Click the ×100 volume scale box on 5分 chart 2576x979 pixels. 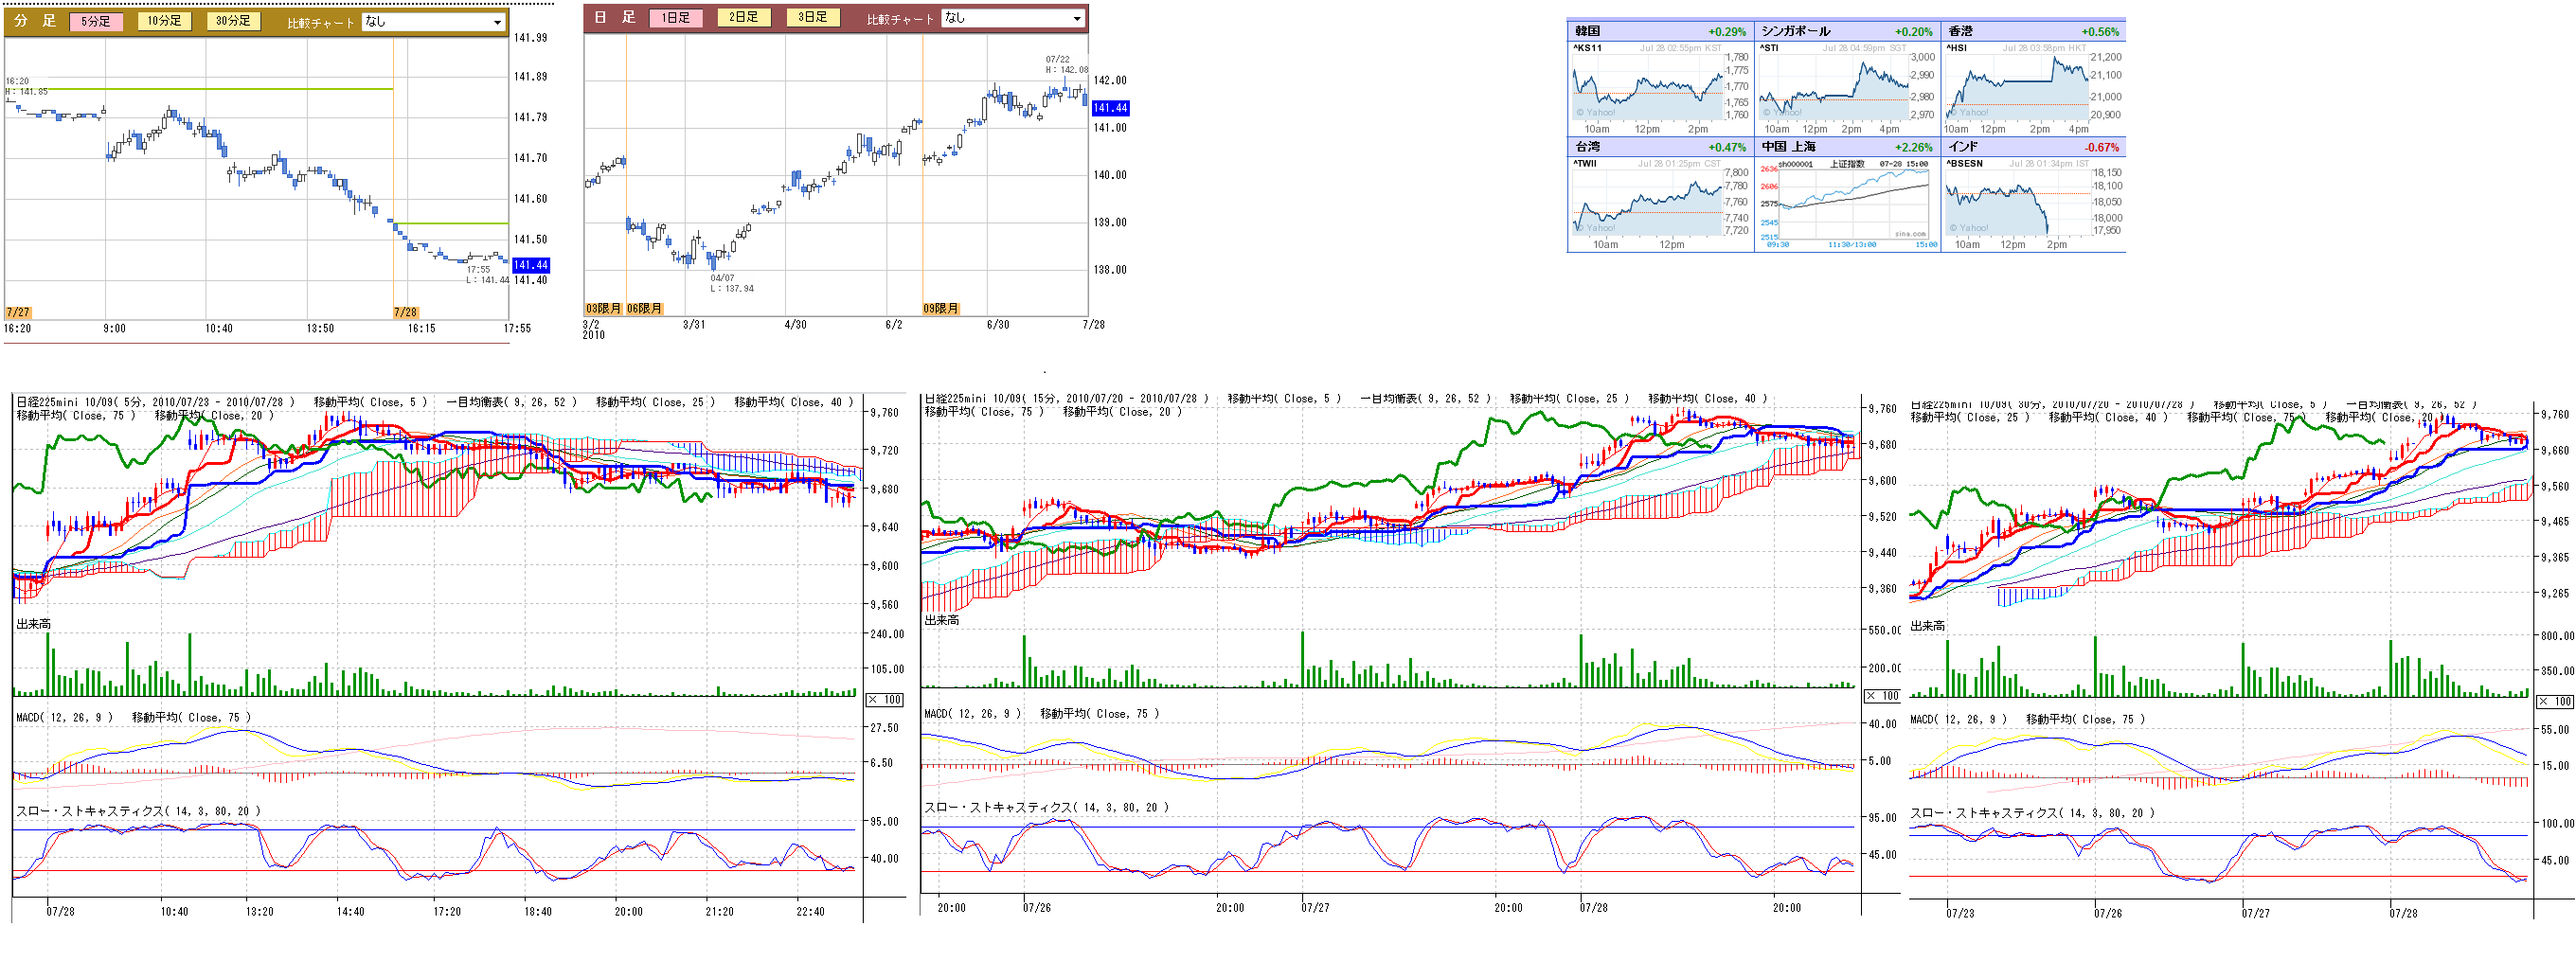click(884, 700)
